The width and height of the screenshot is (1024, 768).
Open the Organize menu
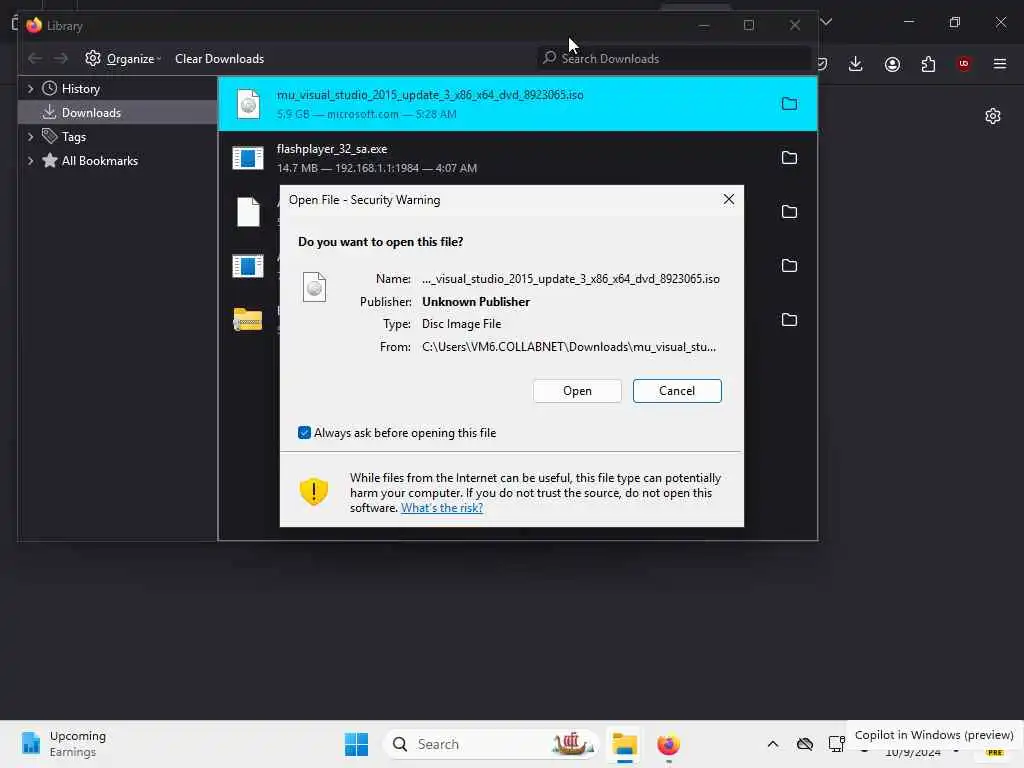(123, 58)
